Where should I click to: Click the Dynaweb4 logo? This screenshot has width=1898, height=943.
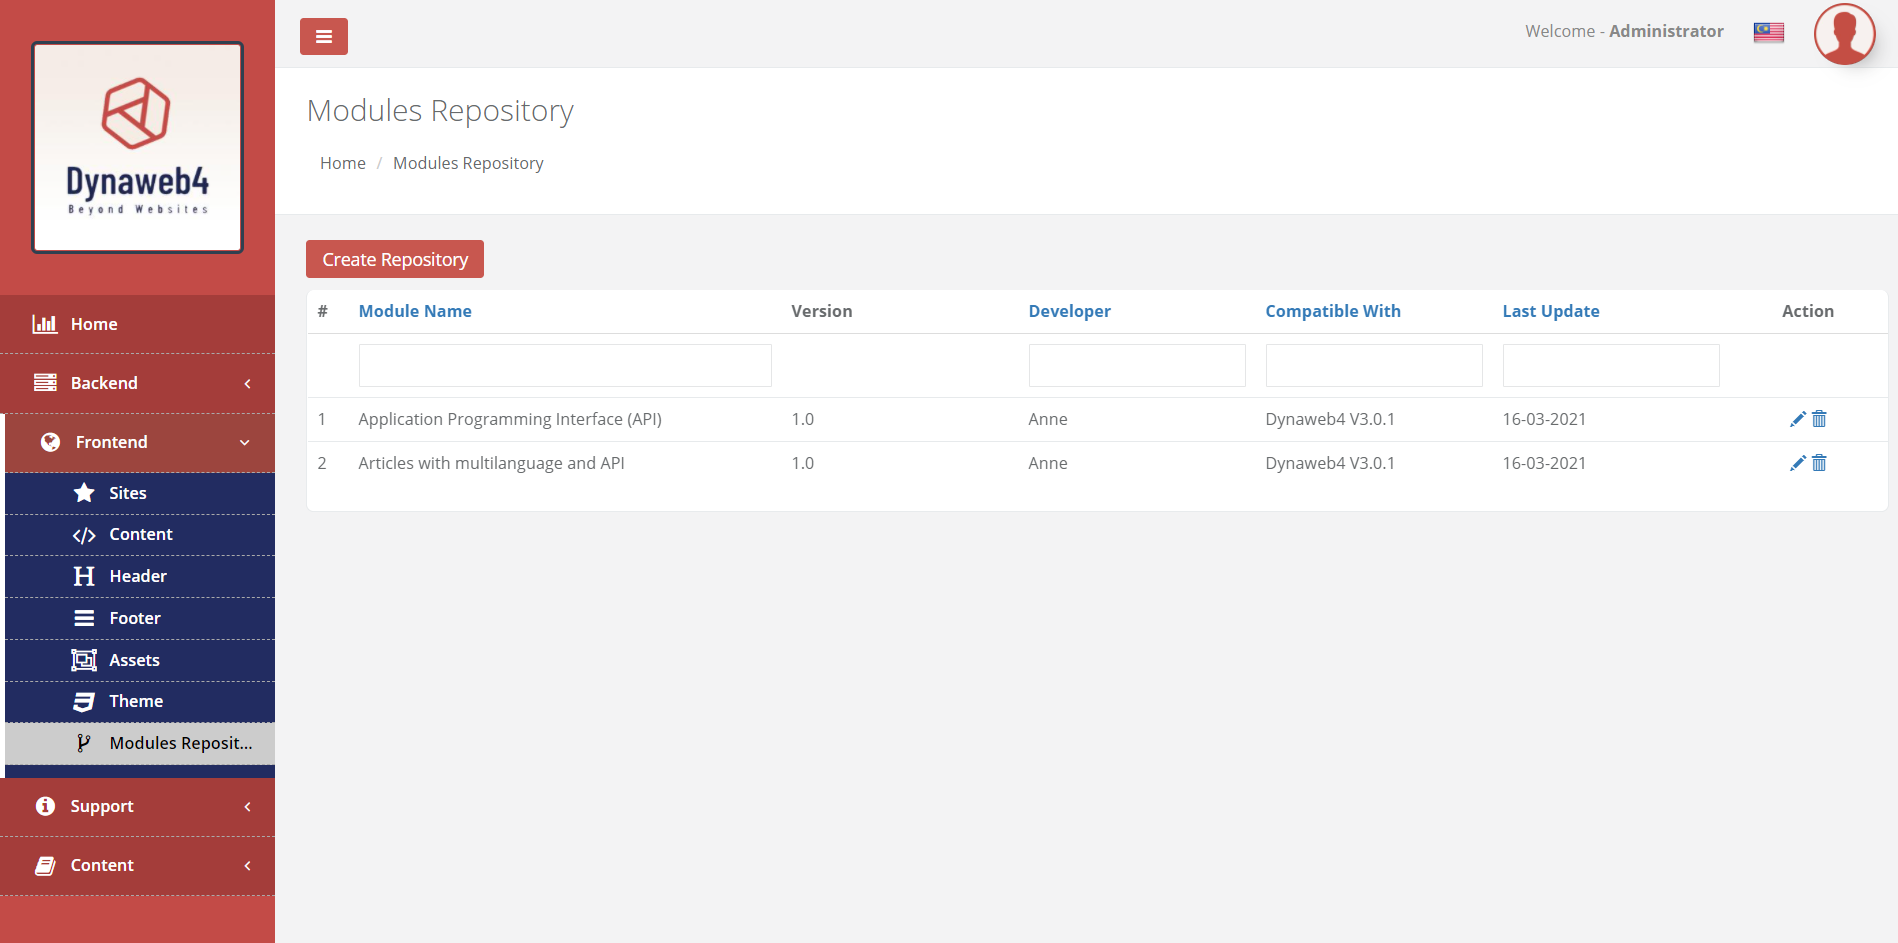coord(138,147)
